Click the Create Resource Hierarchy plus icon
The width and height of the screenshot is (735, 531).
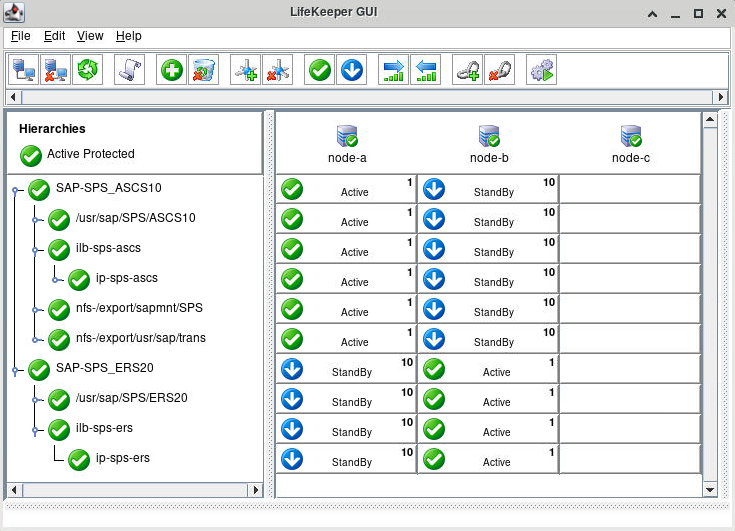click(172, 70)
